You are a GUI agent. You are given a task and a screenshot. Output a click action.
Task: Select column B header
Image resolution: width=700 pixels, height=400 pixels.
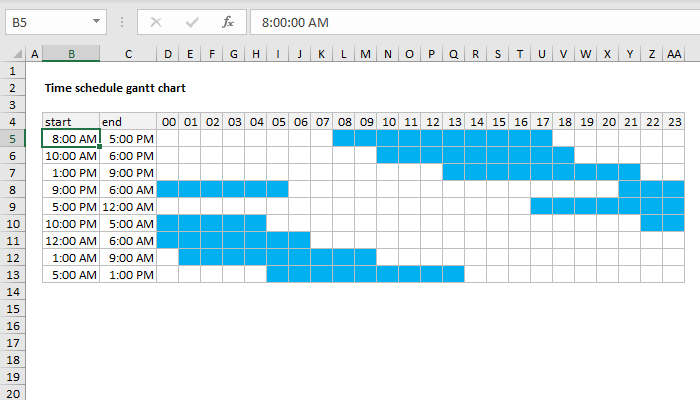[x=71, y=54]
